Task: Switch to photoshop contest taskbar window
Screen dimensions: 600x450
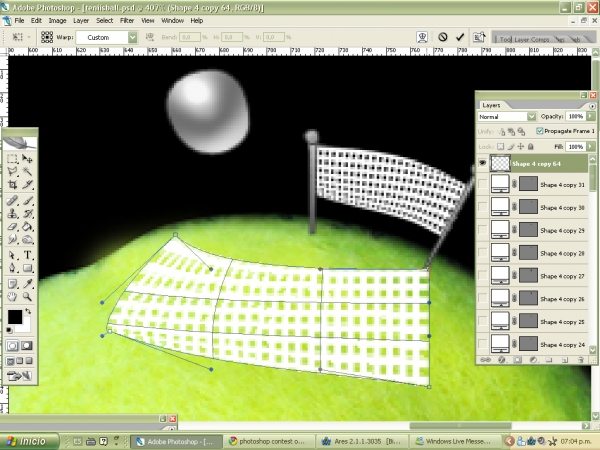Action: point(268,441)
